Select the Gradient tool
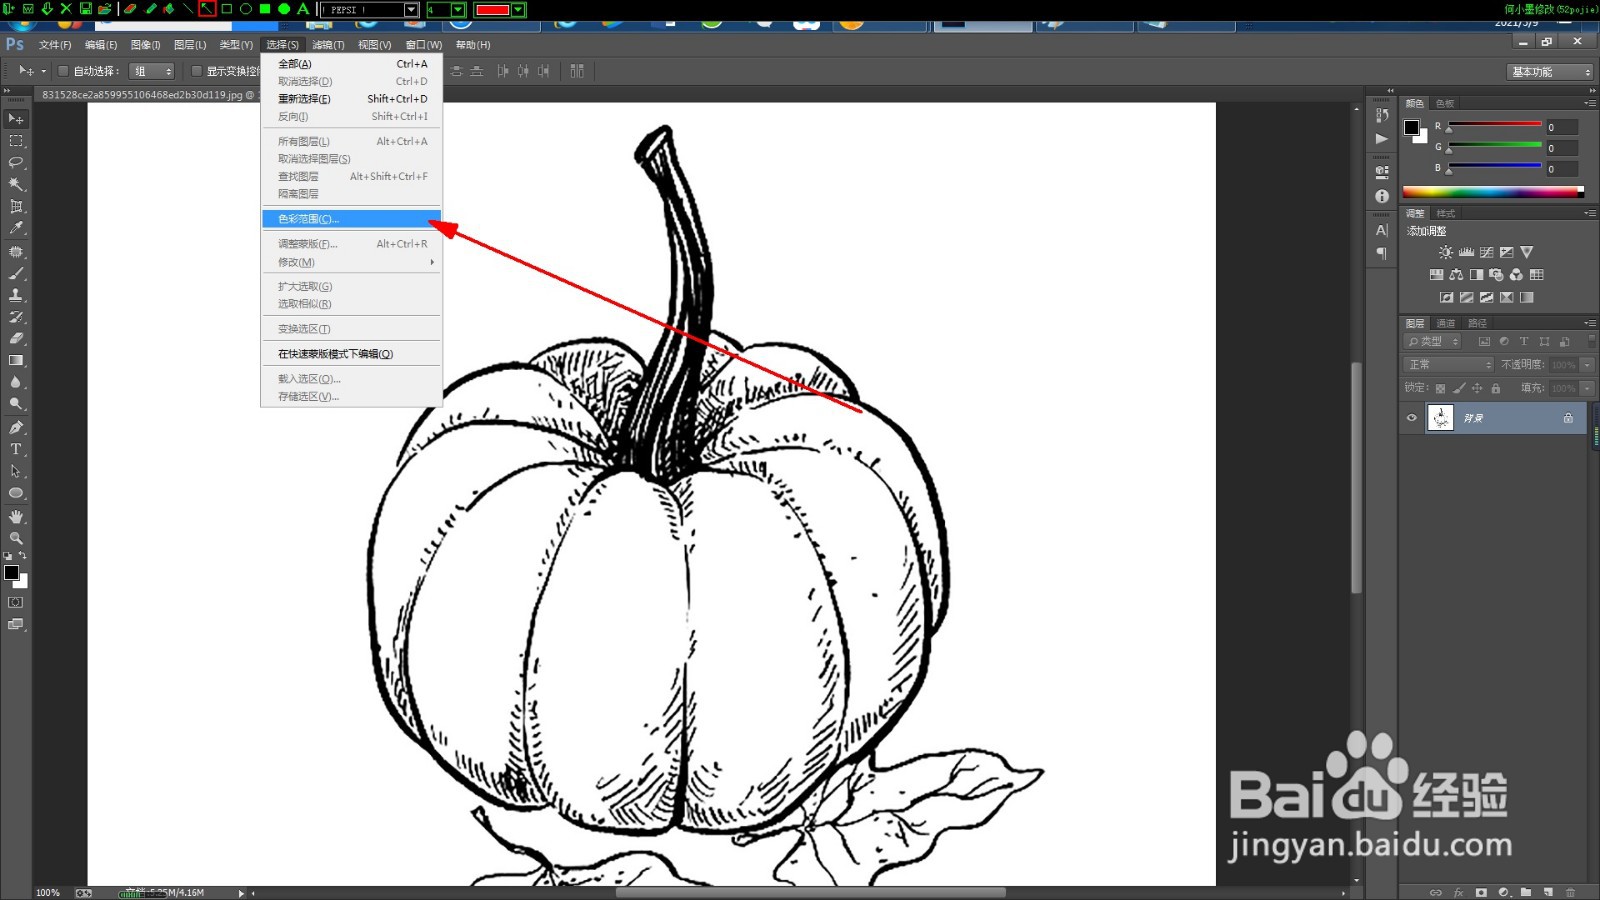 (x=16, y=360)
